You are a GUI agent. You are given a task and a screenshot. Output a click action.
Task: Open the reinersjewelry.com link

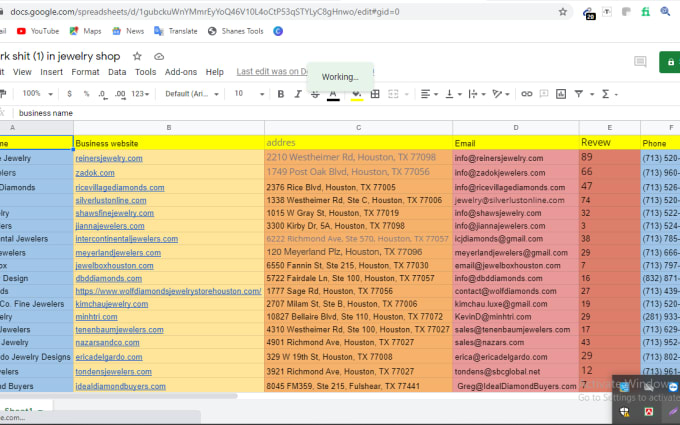(x=109, y=158)
